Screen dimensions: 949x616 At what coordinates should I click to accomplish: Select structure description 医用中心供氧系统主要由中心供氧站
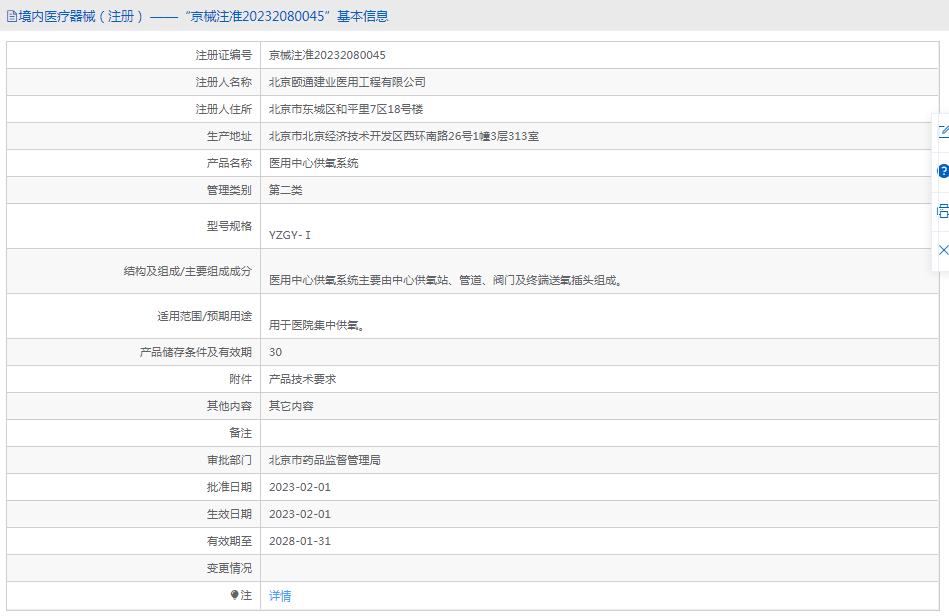click(446, 280)
